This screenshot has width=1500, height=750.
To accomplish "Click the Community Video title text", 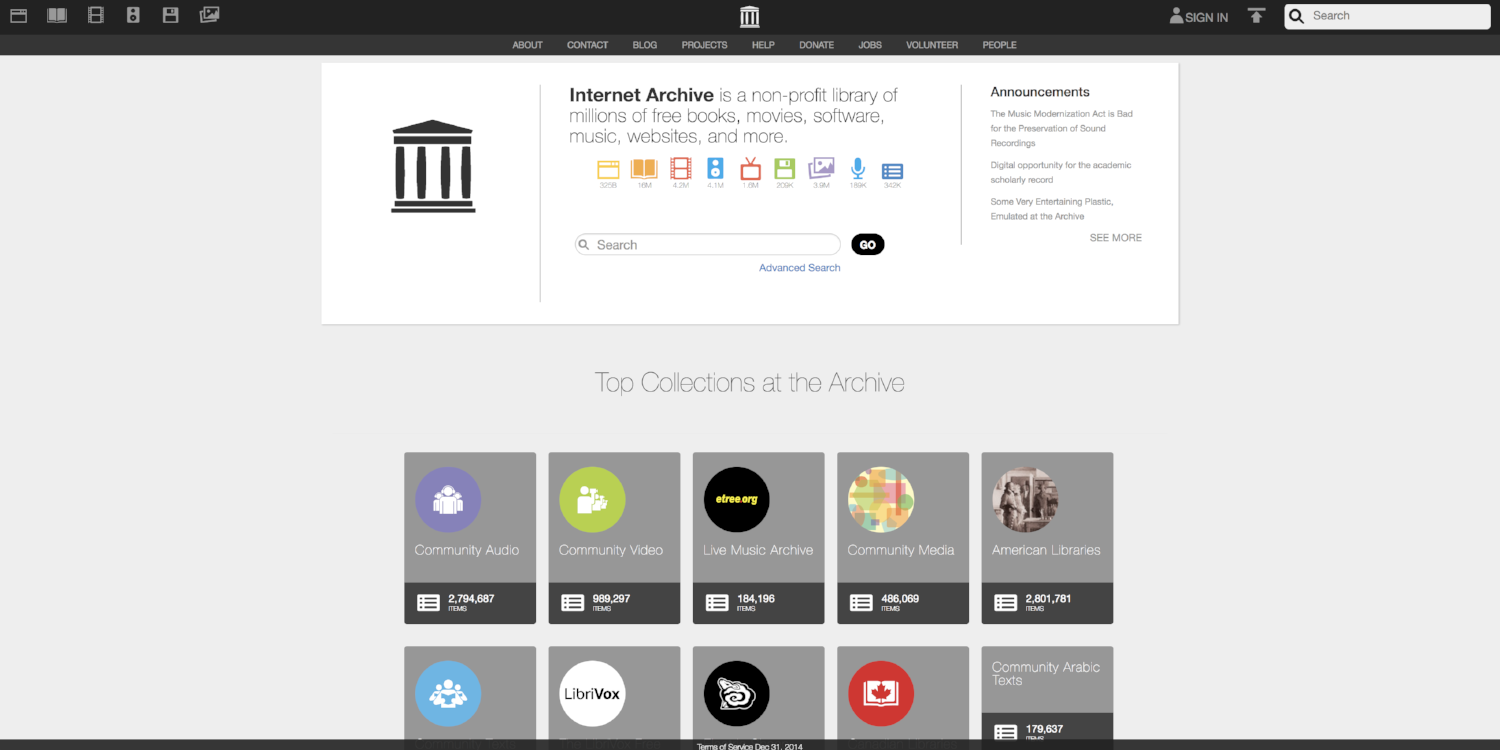I will point(611,550).
